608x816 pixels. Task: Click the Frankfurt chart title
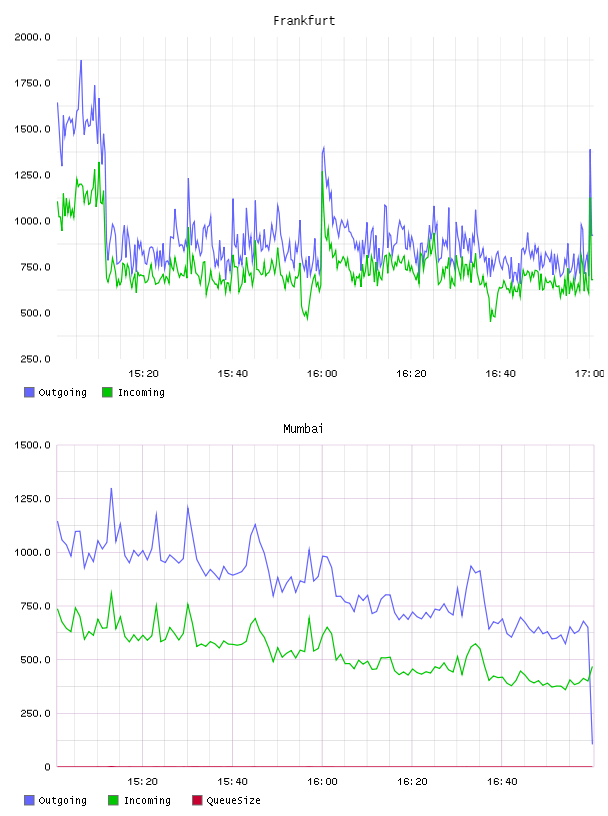tap(304, 21)
